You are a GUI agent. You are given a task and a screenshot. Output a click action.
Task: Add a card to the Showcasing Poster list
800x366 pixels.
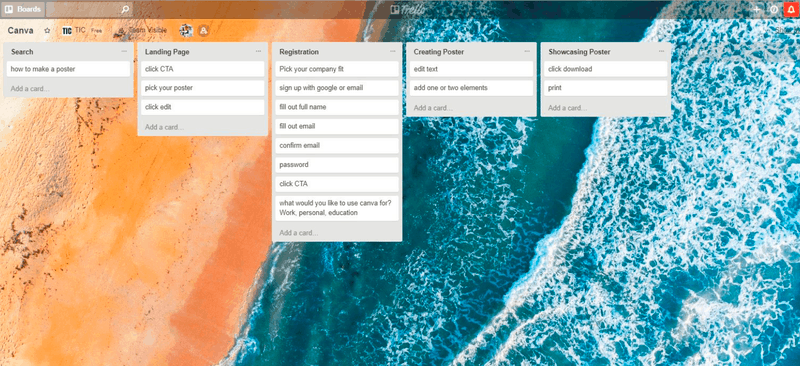coord(567,108)
